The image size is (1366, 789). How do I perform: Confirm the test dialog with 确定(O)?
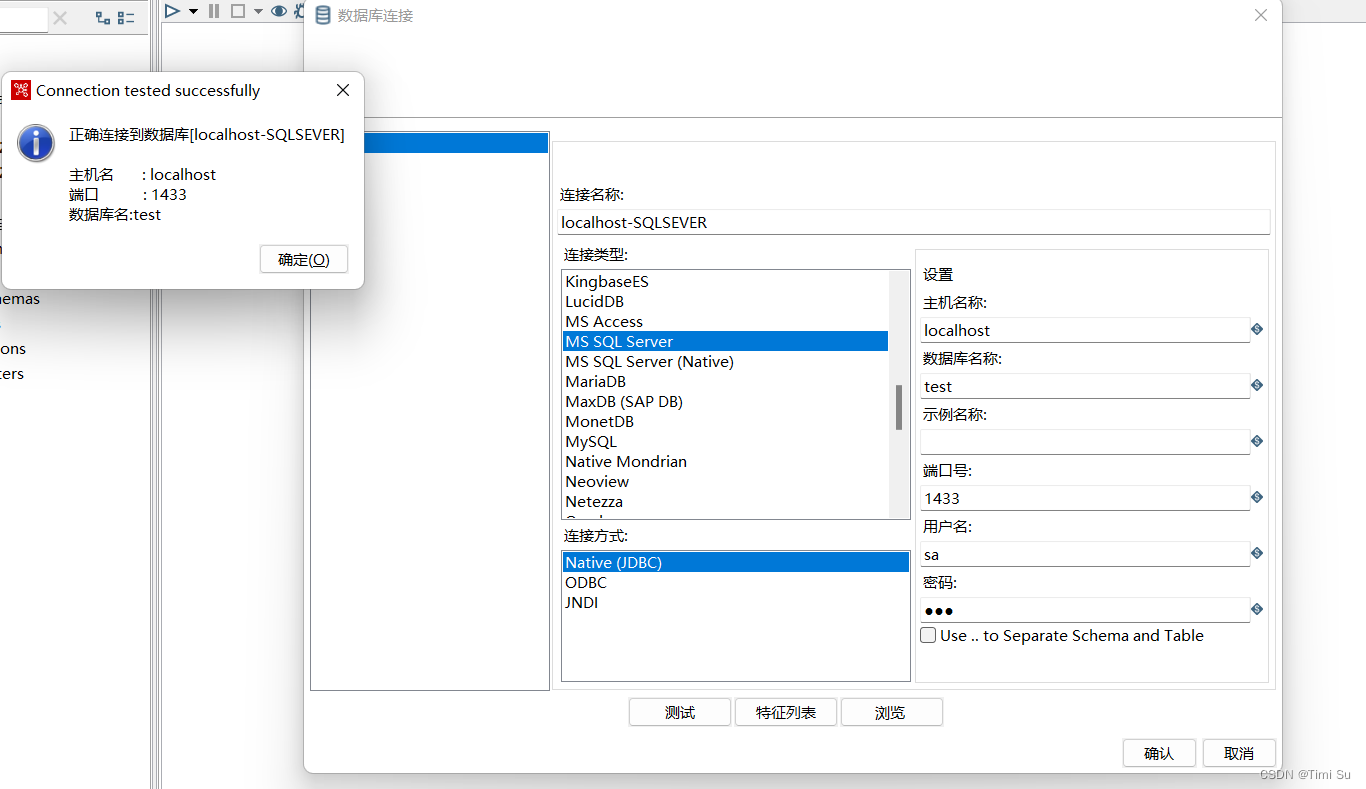pos(303,258)
